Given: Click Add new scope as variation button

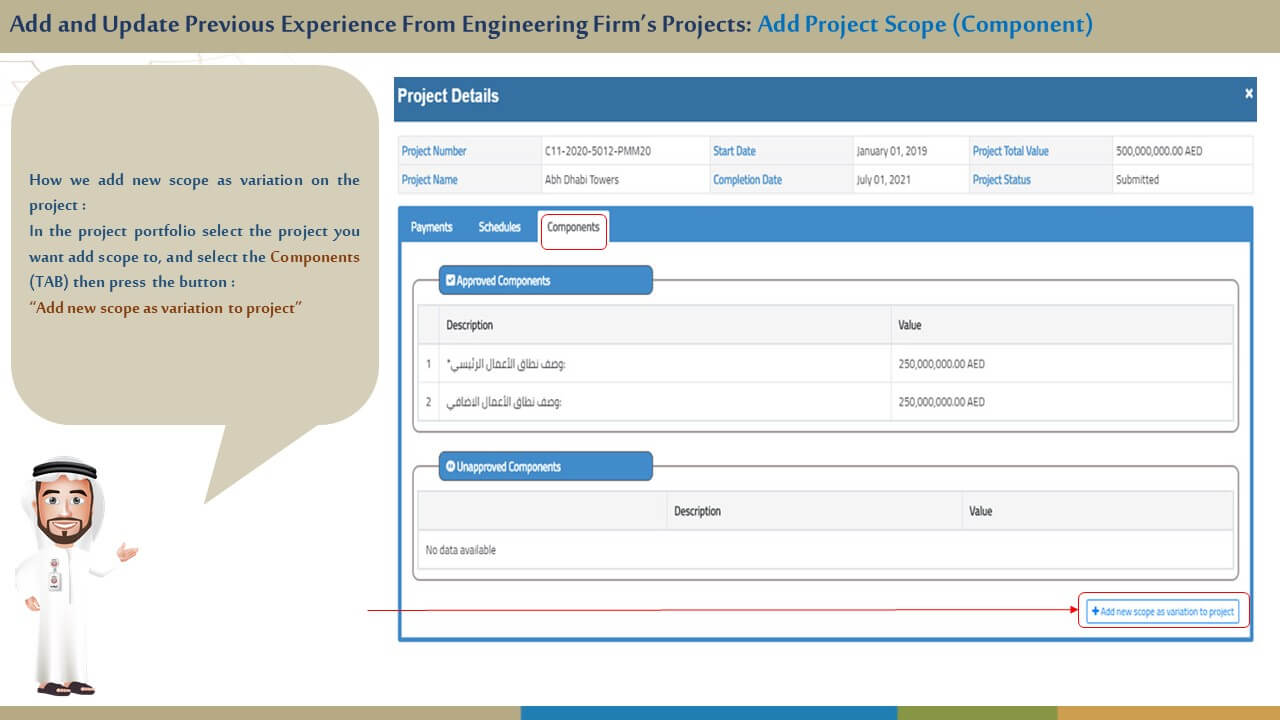Looking at the screenshot, I should (x=1162, y=611).
